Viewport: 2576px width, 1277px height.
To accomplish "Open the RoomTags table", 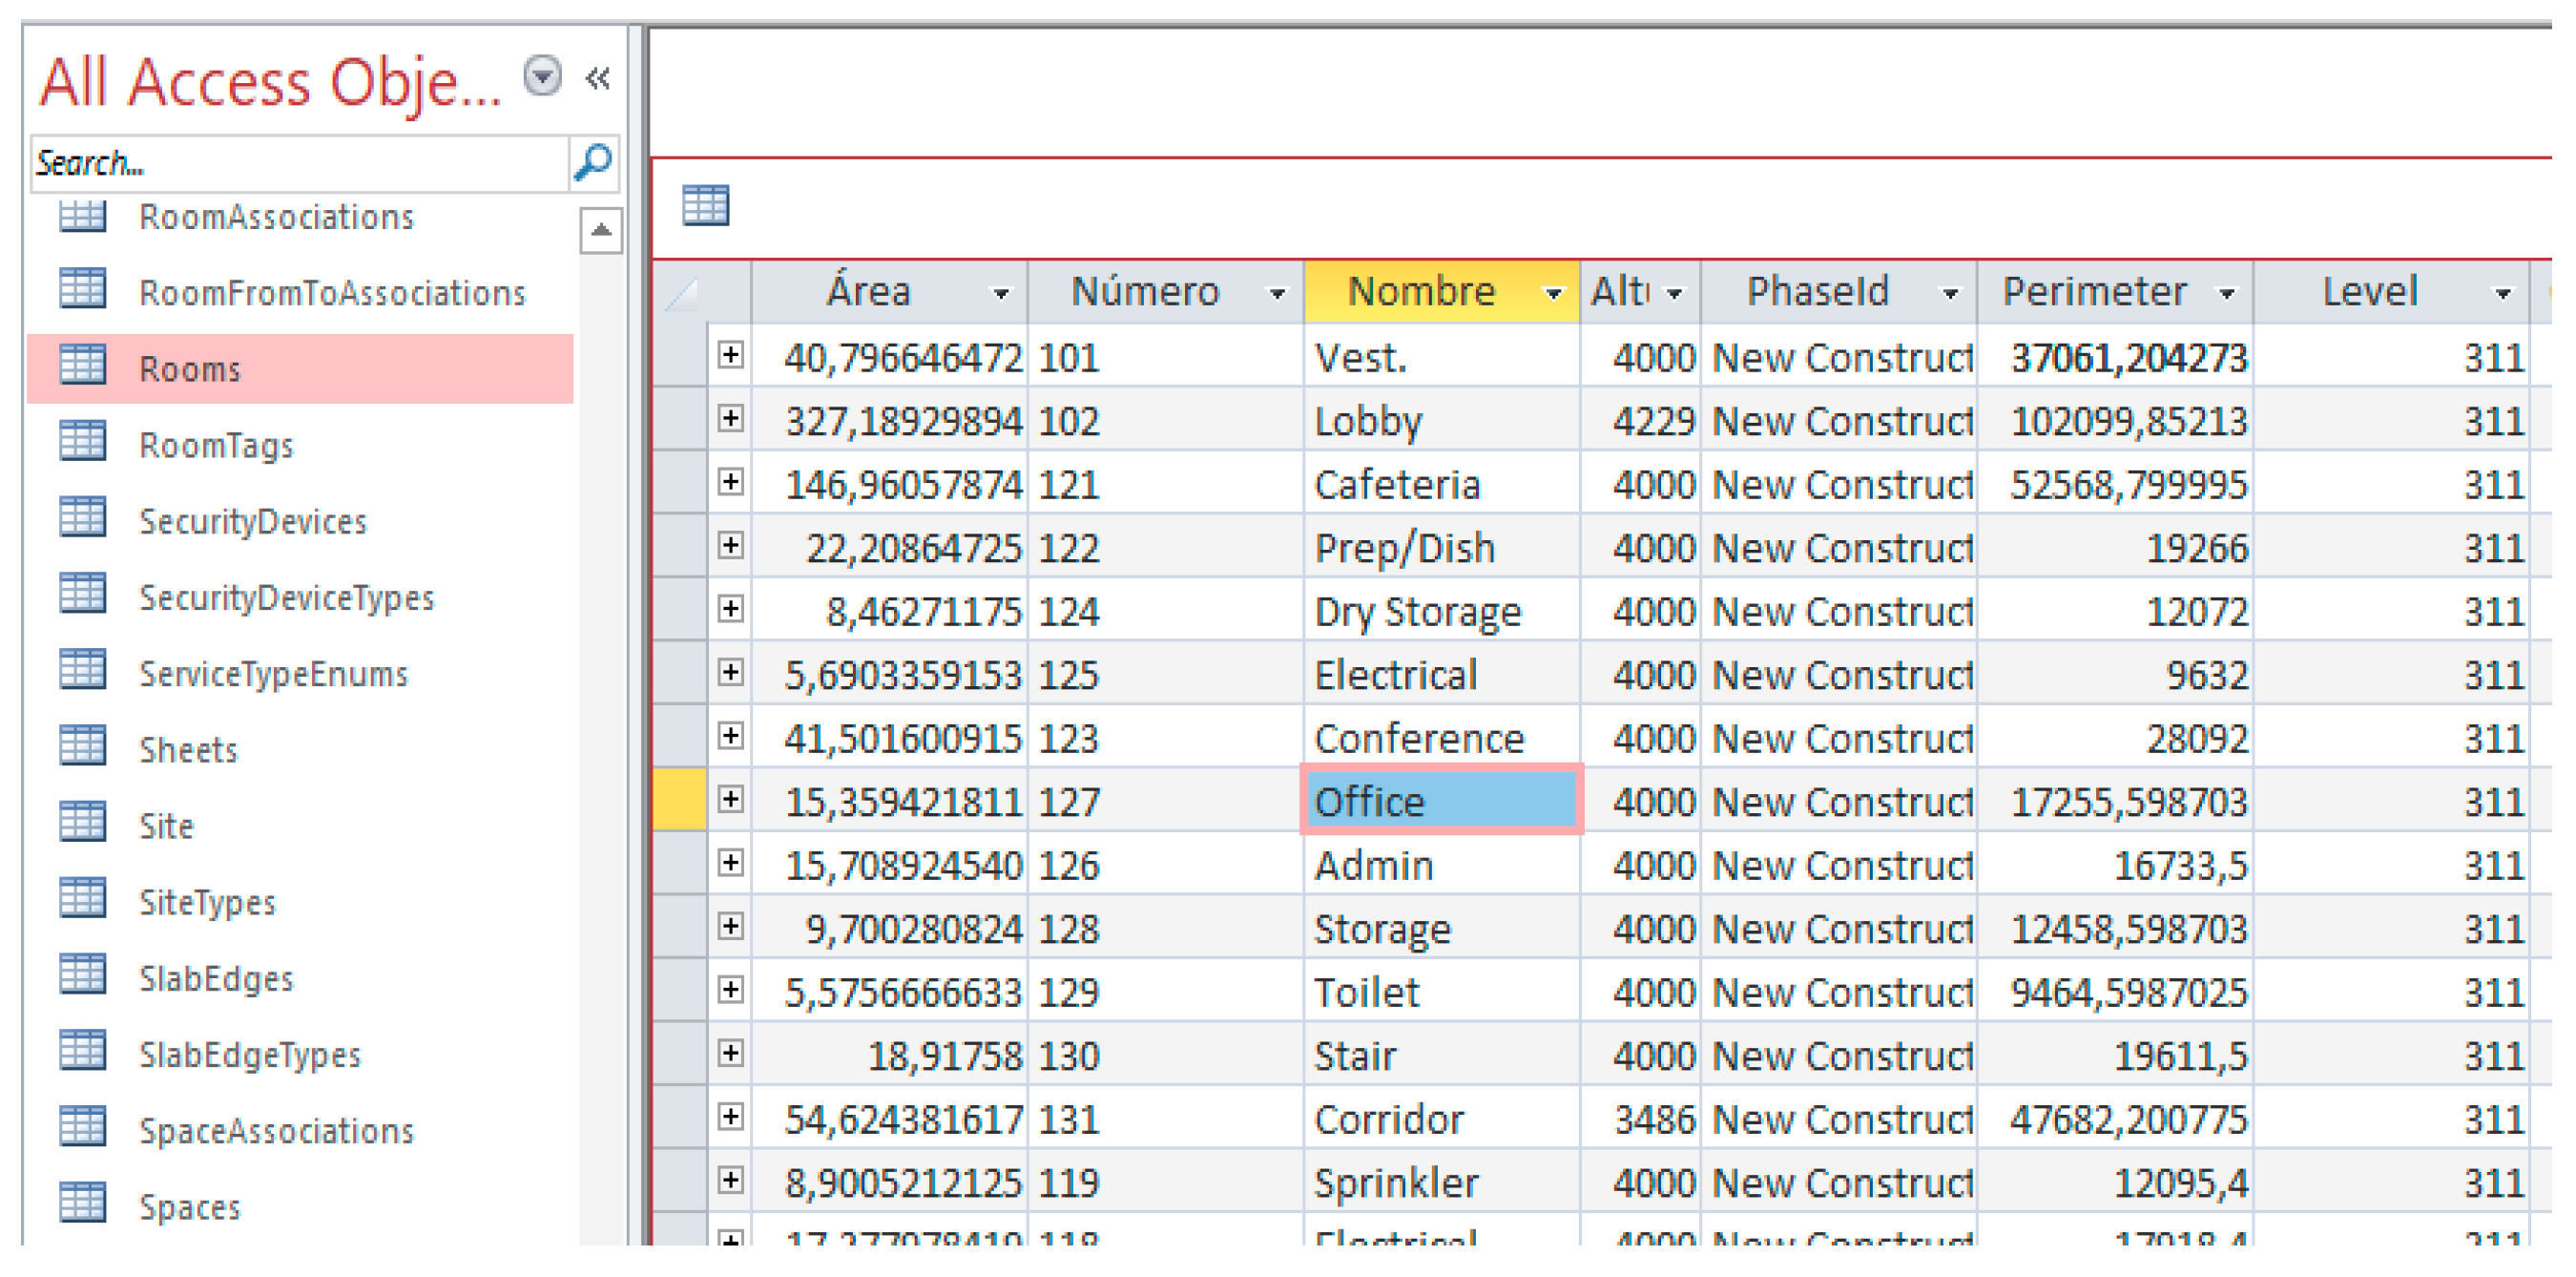I will click(216, 445).
